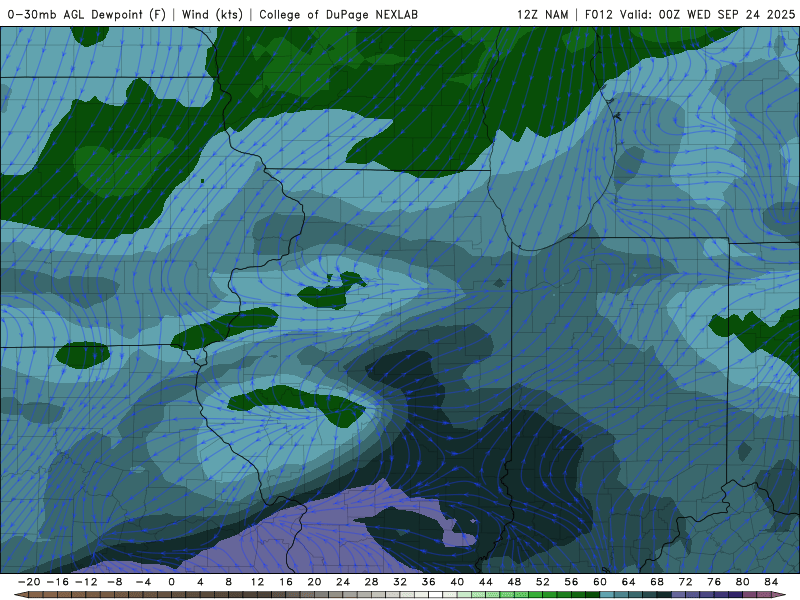Click the '-8' color scale label
The height and width of the screenshot is (600, 800).
(114, 582)
